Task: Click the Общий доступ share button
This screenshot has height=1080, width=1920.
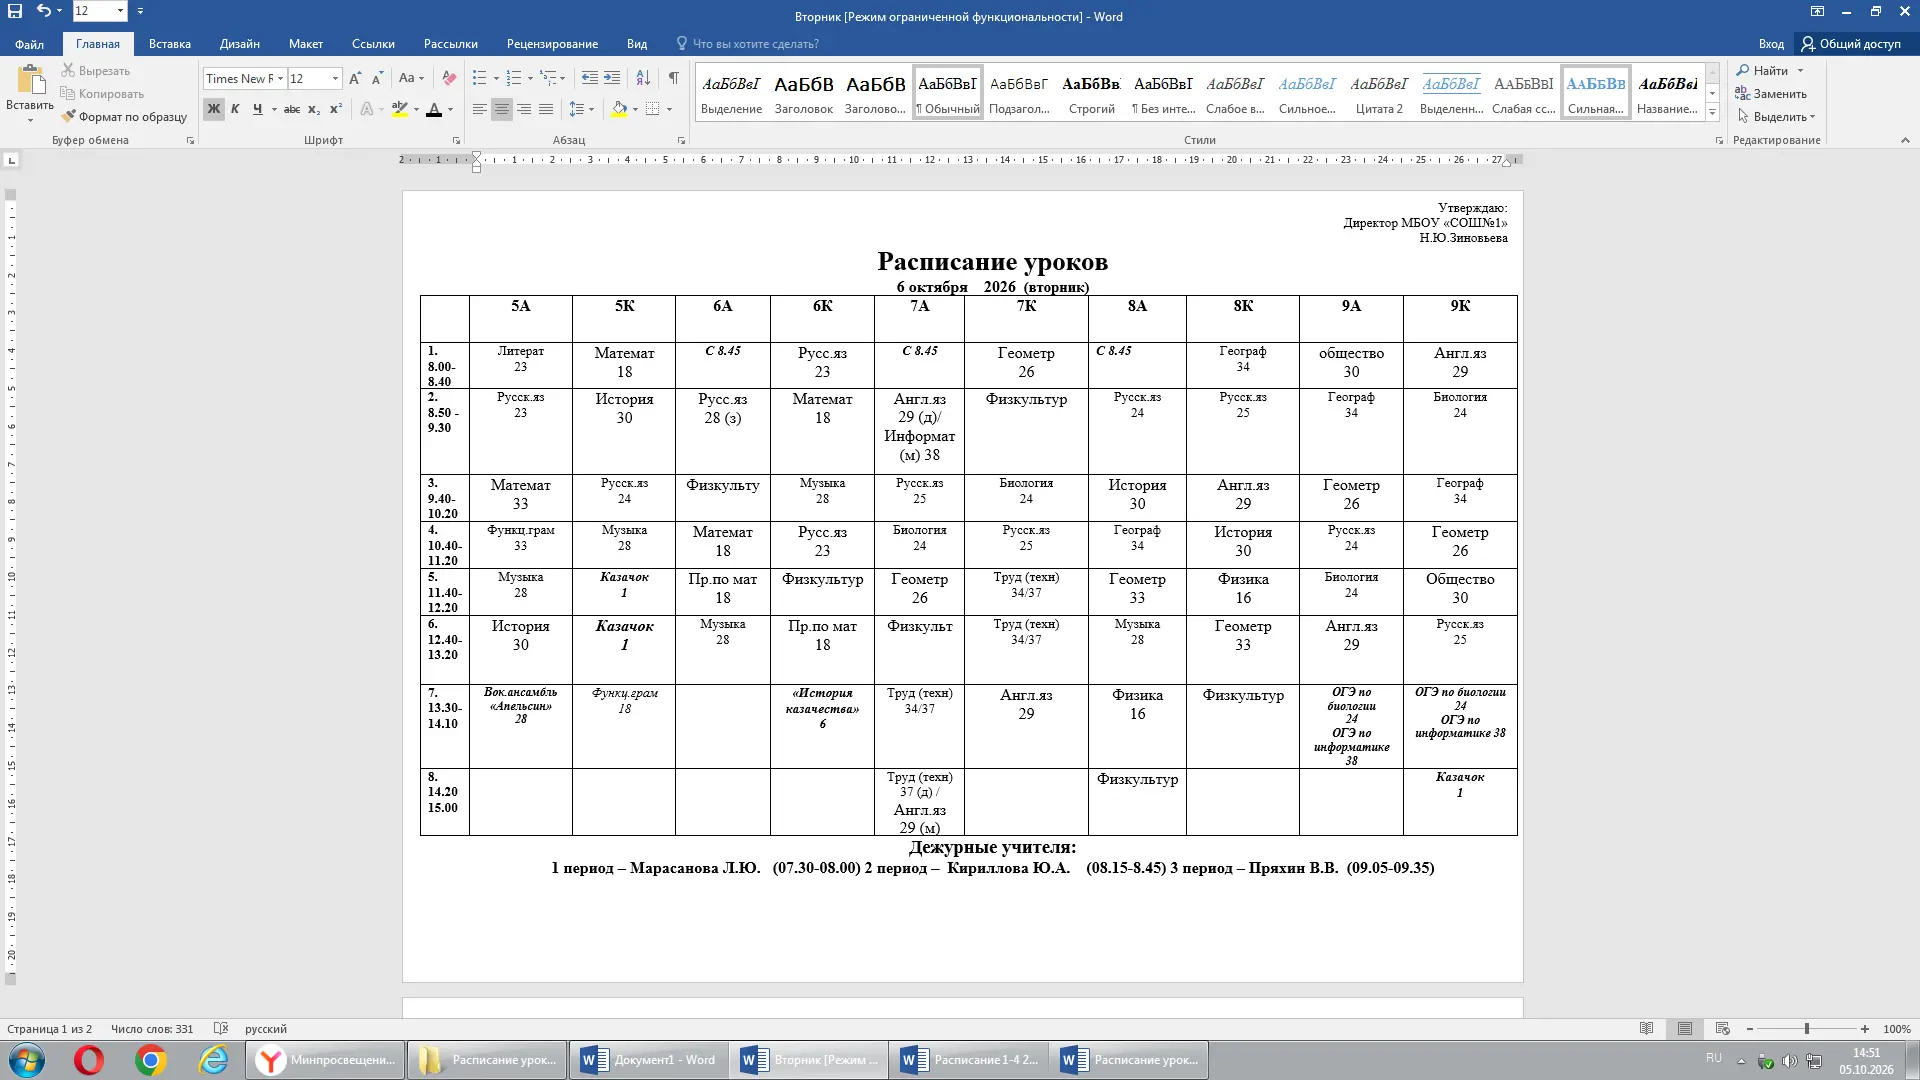Action: coord(1851,44)
